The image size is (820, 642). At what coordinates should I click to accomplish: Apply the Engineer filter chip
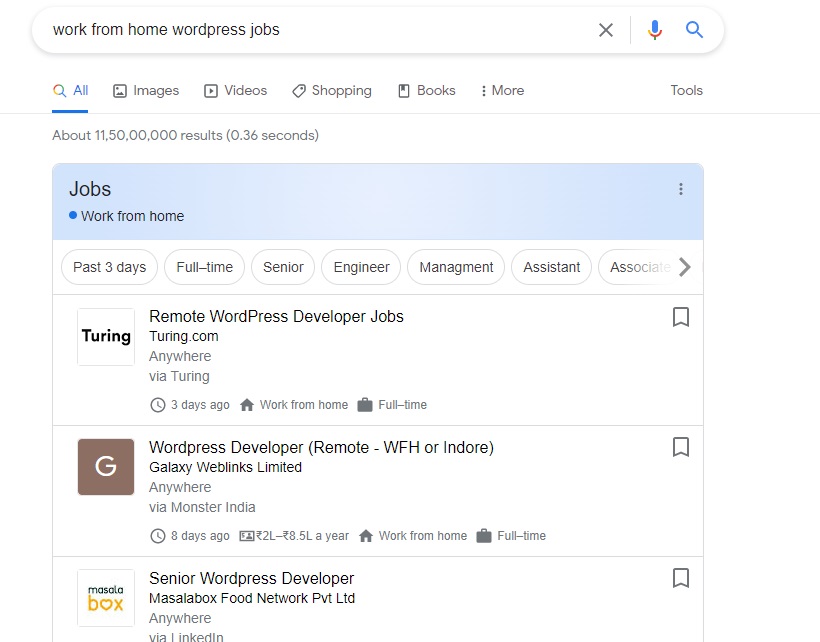361,267
